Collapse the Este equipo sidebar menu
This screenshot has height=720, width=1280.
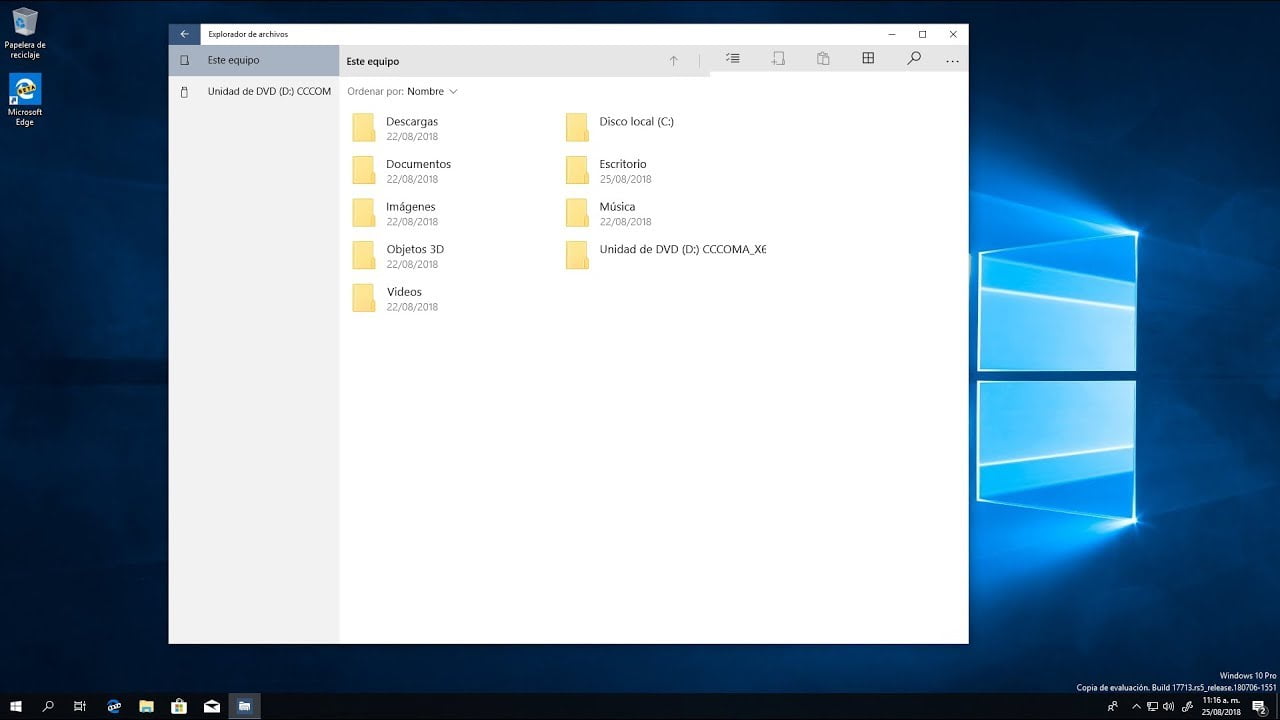184,60
